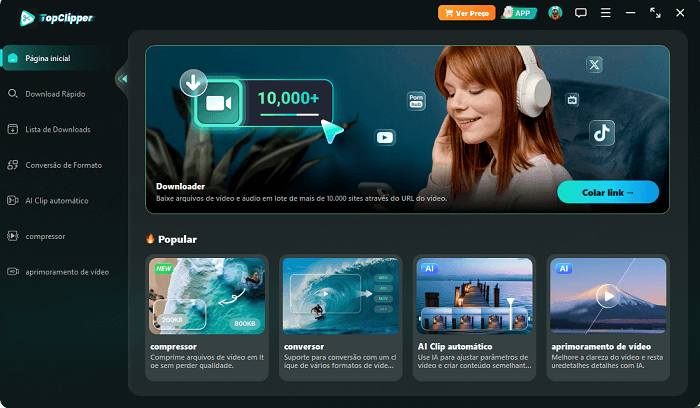Viewport: 700px width, 408px height.
Task: Collapse the left sidebar panel
Action: coord(123,78)
